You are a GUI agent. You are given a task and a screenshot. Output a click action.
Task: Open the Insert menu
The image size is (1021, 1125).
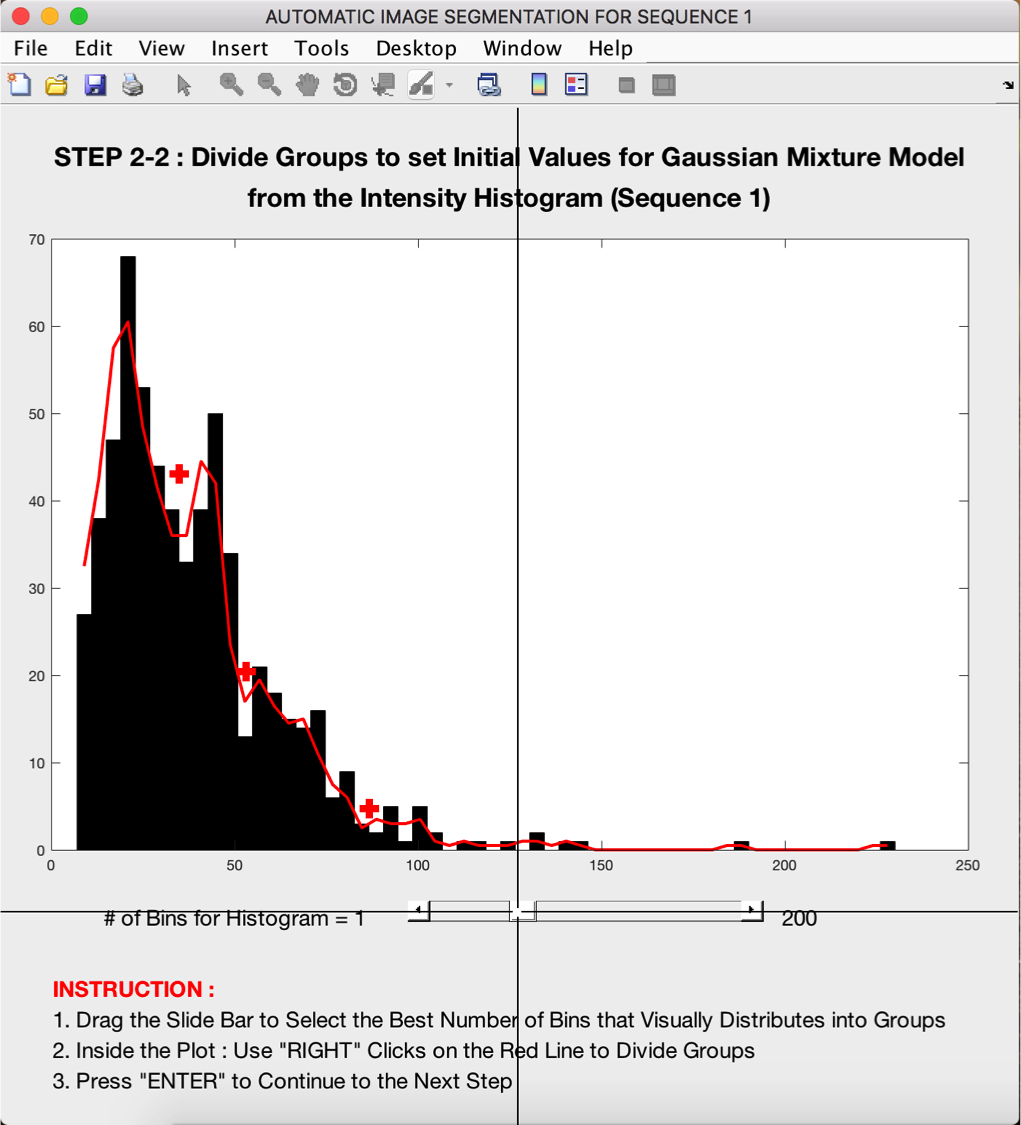[x=239, y=48]
